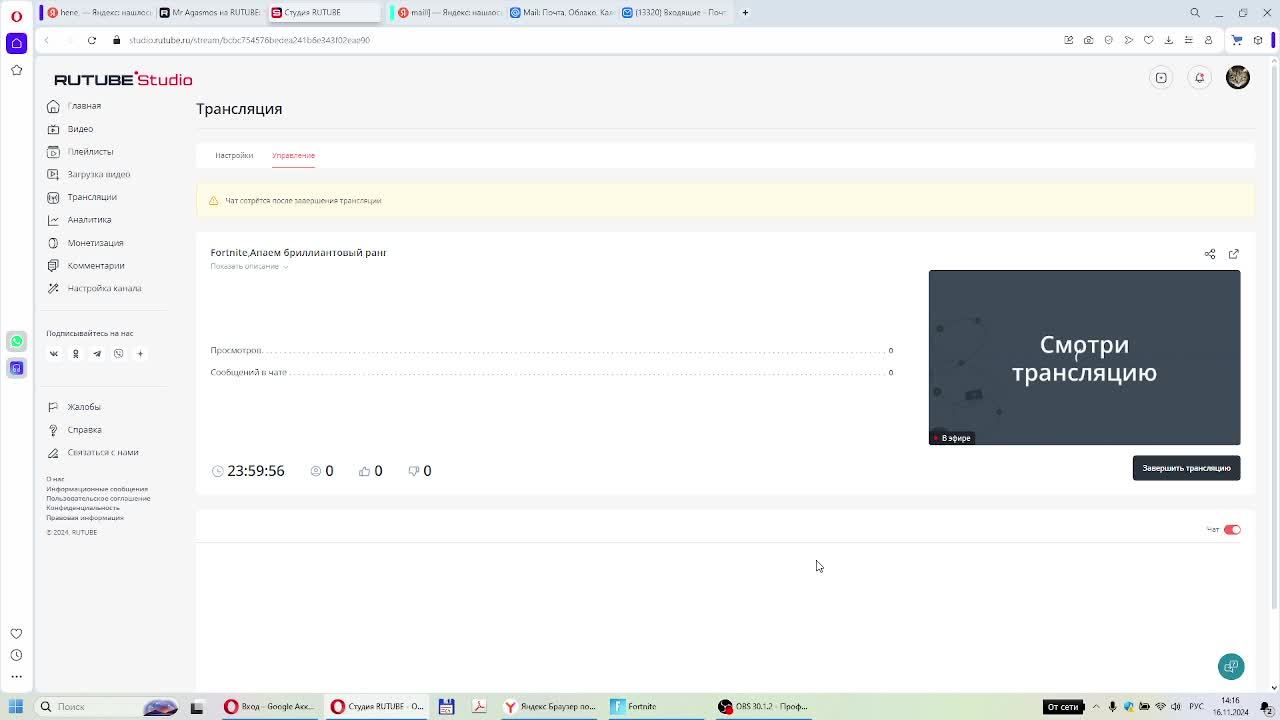Click the stream preview player
Viewport: 1280px width, 720px height.
click(1084, 357)
